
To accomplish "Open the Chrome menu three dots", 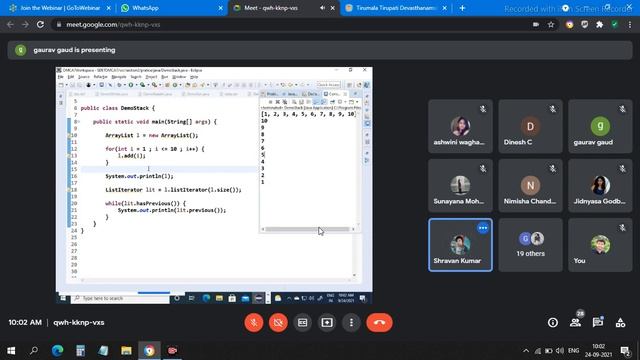I will [630, 24].
